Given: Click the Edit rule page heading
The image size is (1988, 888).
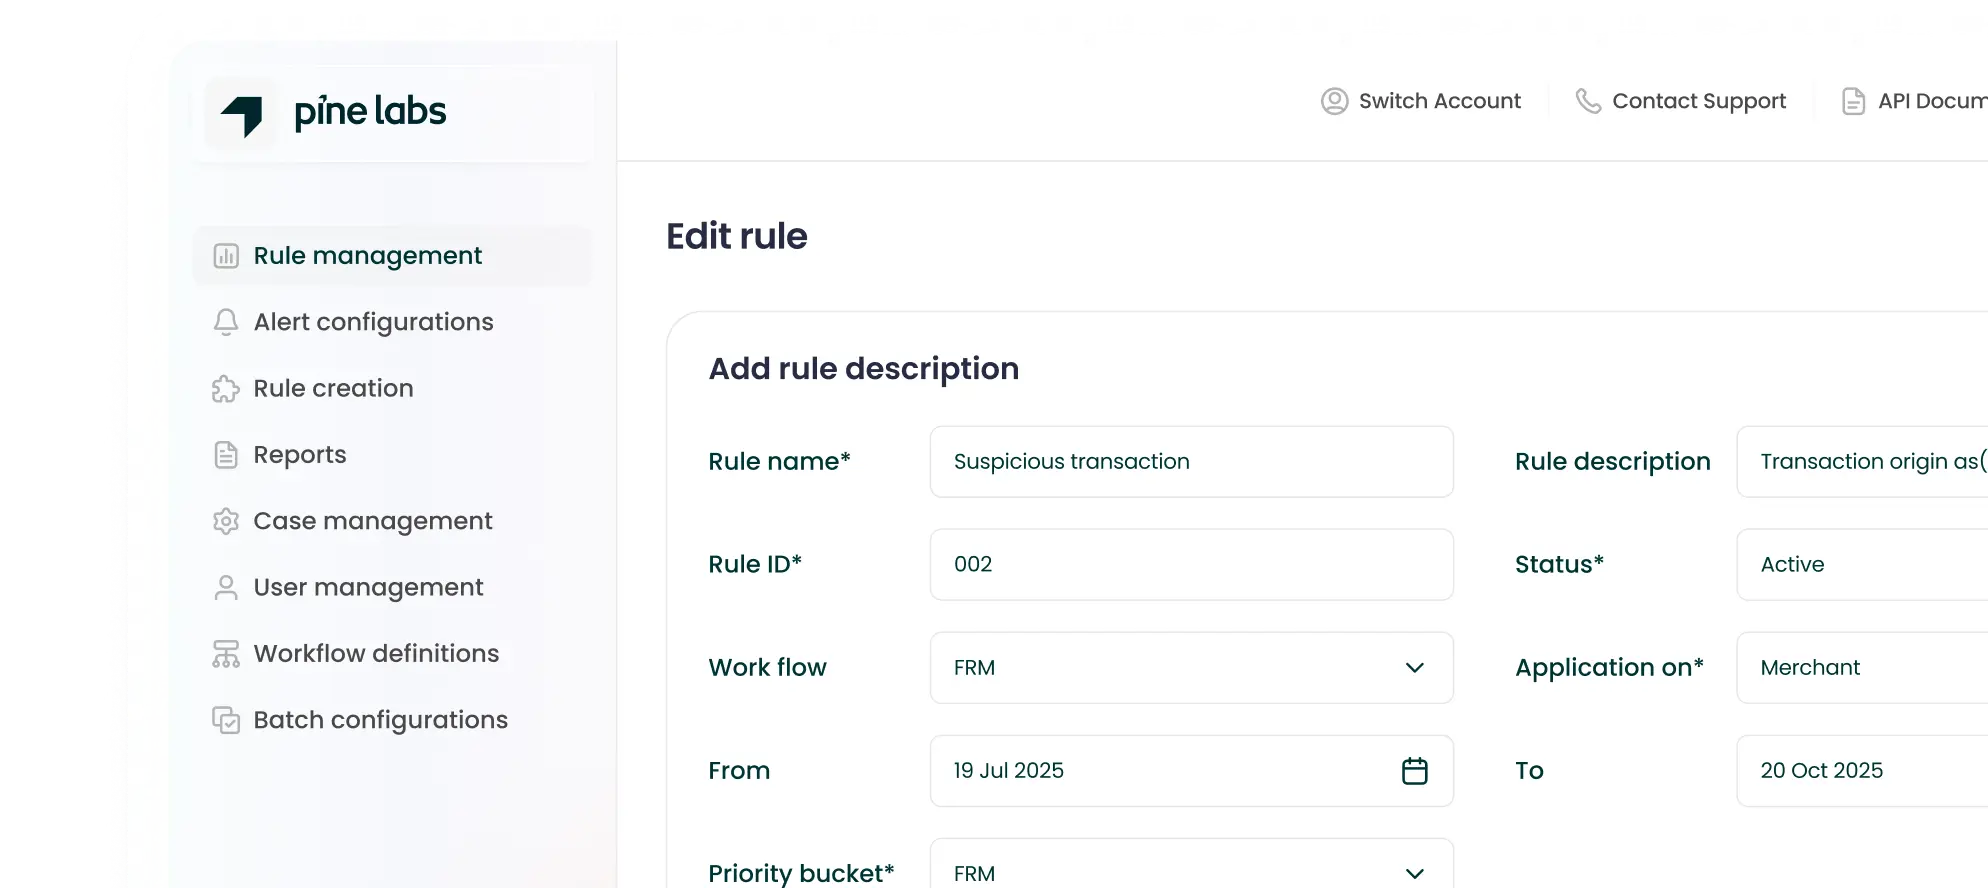Looking at the screenshot, I should tap(737, 237).
